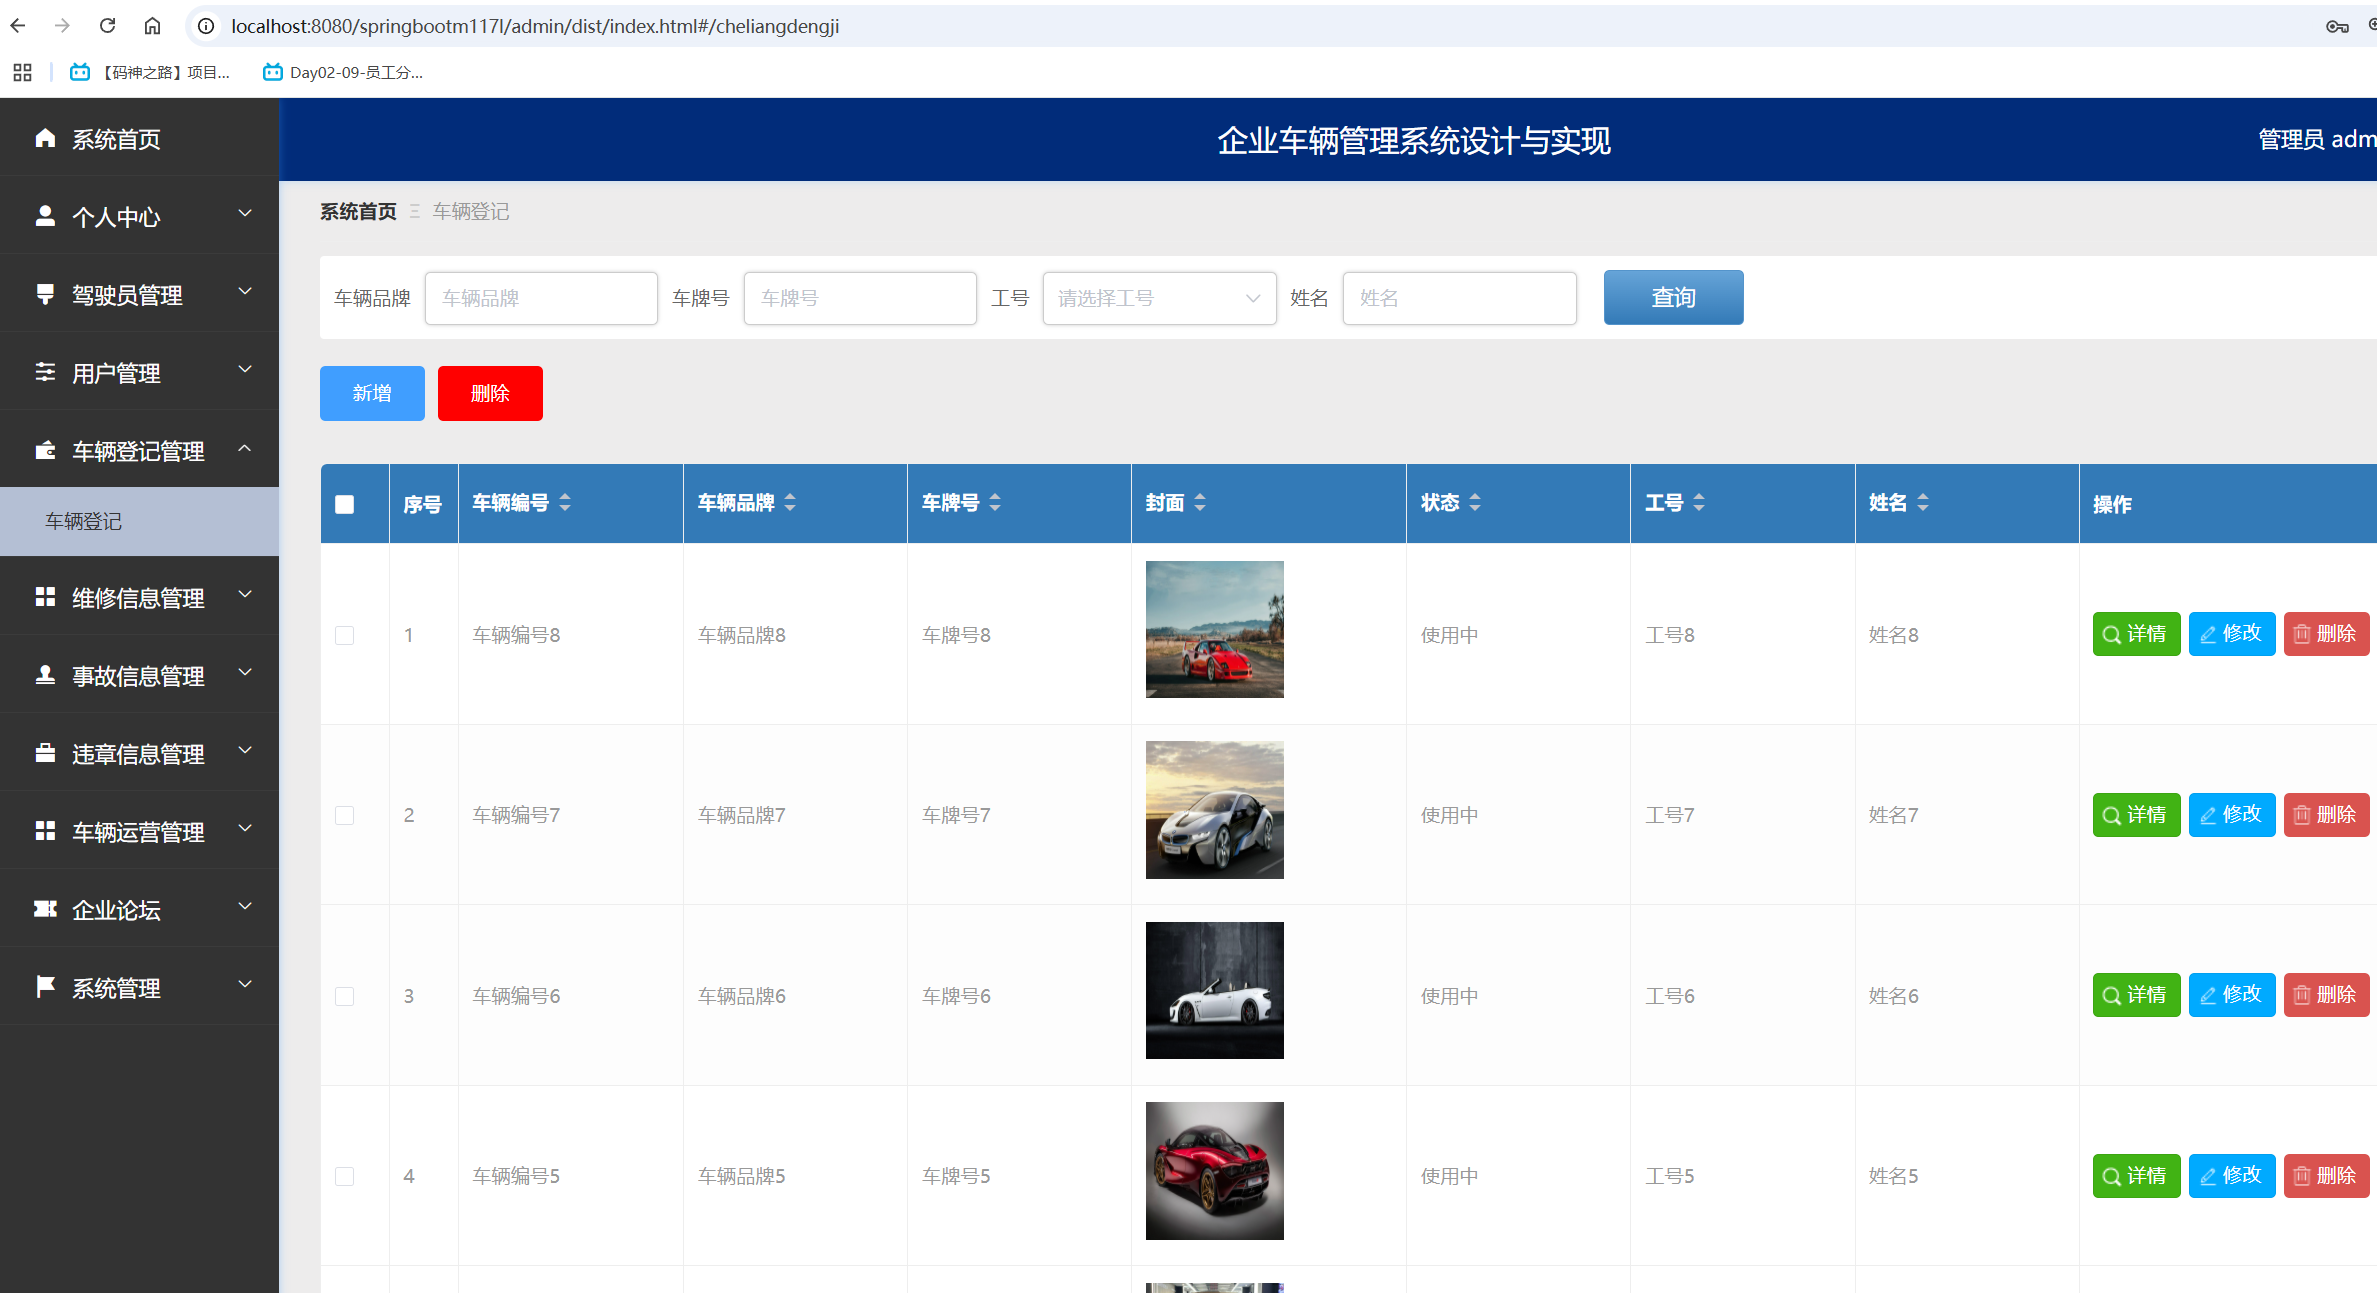Open the white convertible cover thumbnail for 车辆编号6
The height and width of the screenshot is (1293, 2377).
(1214, 990)
